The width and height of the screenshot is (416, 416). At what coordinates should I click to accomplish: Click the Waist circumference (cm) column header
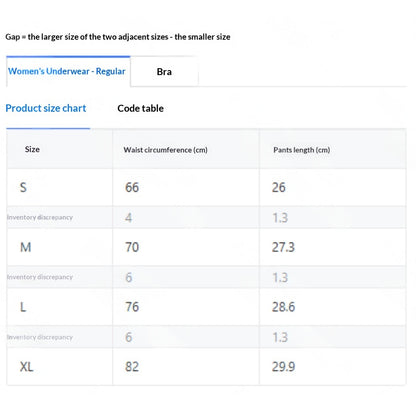click(x=165, y=150)
